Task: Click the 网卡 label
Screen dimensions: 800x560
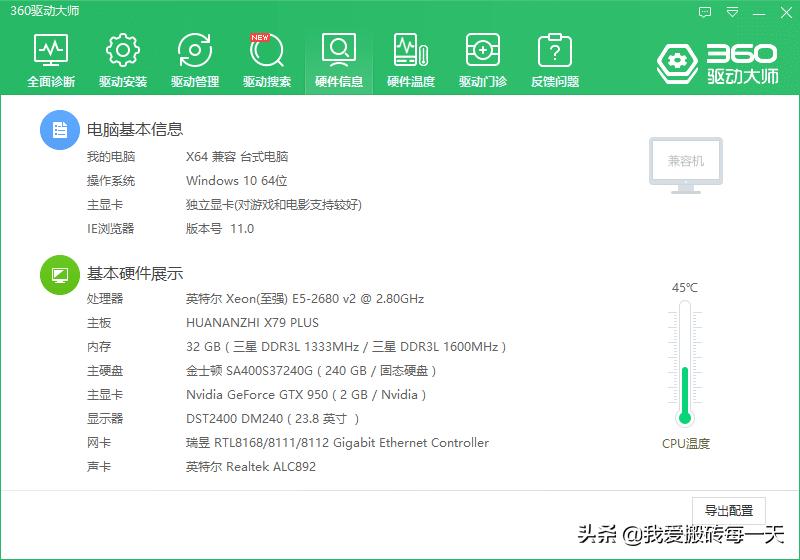Action: coord(99,443)
